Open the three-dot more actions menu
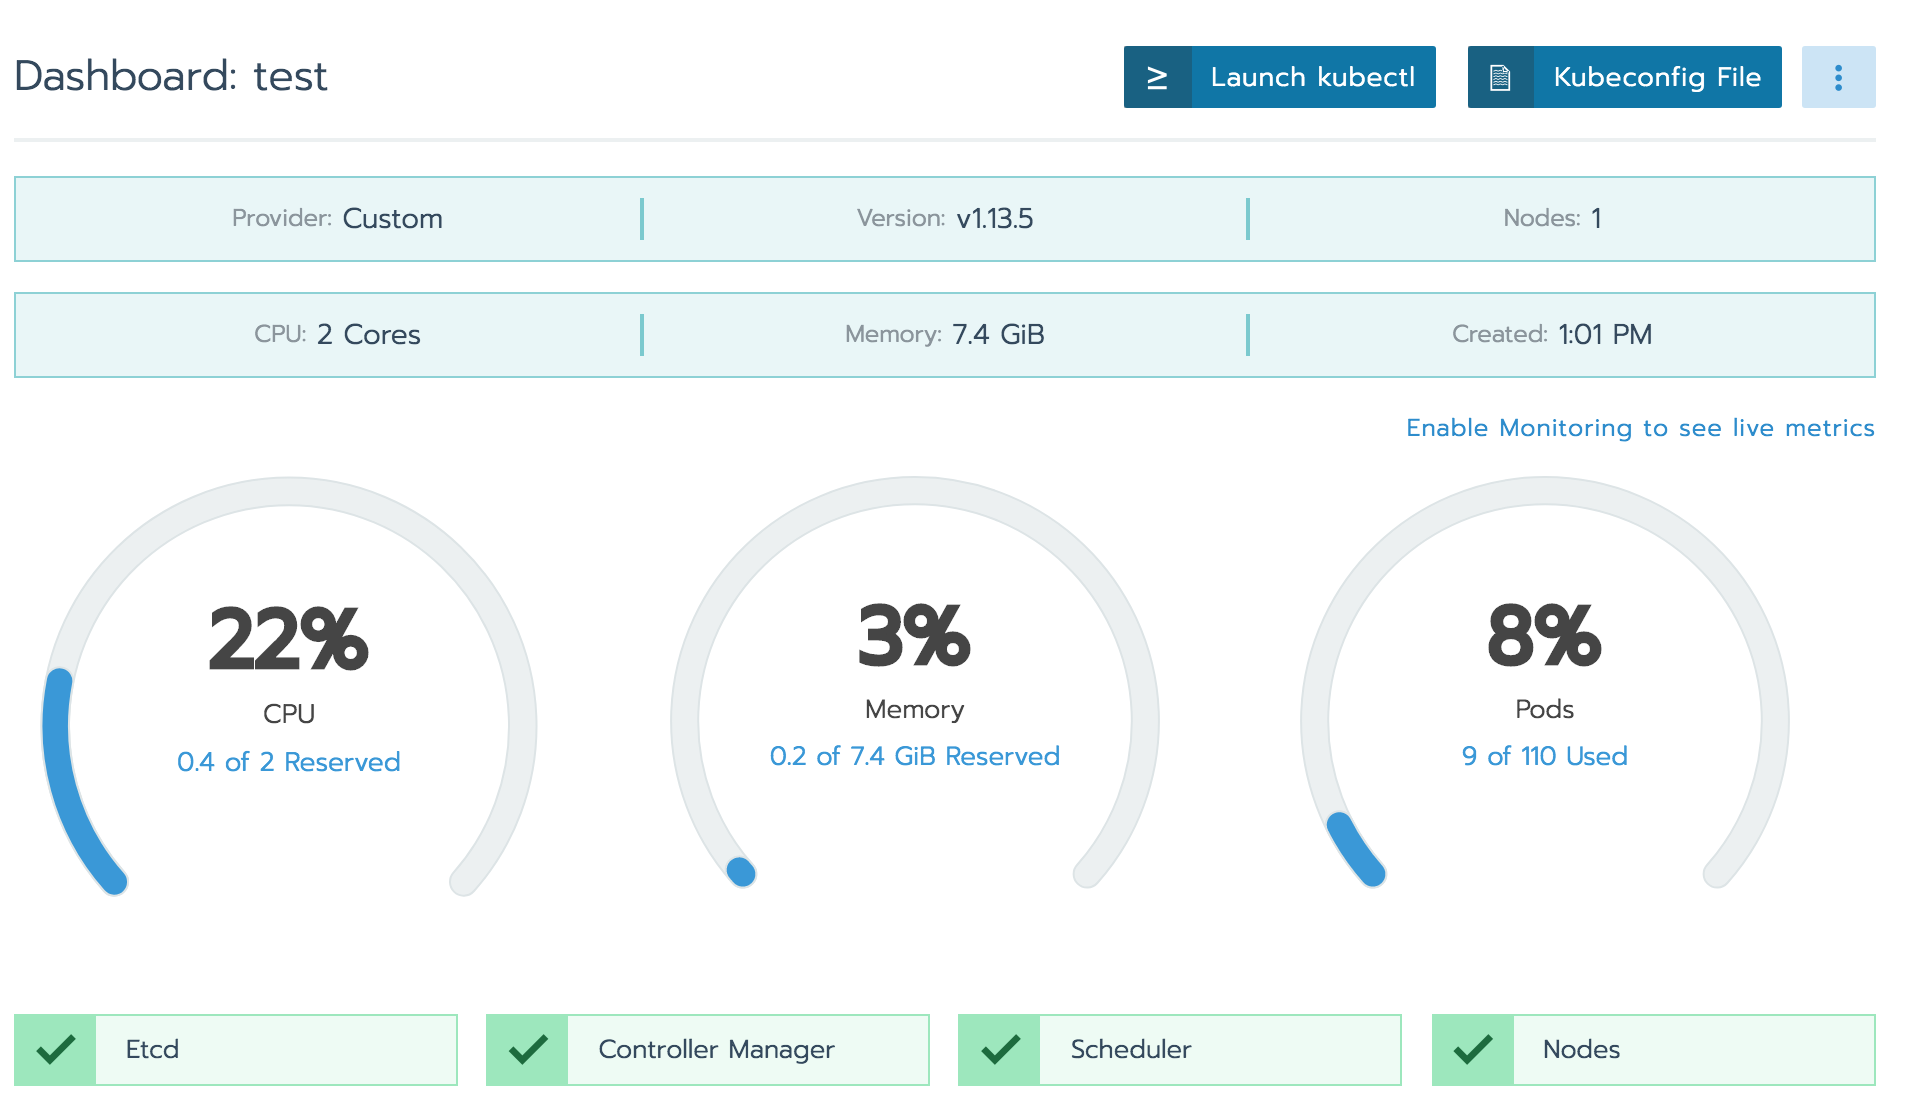 1838,77
